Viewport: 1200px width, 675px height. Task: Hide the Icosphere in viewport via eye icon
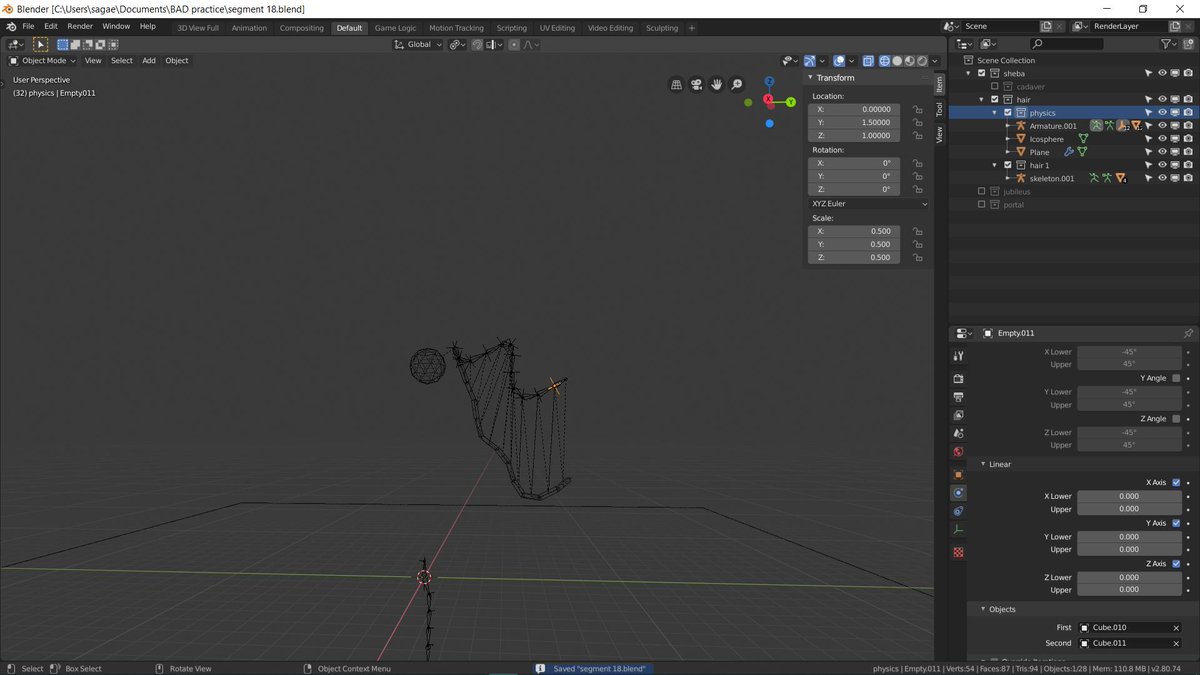point(1162,139)
